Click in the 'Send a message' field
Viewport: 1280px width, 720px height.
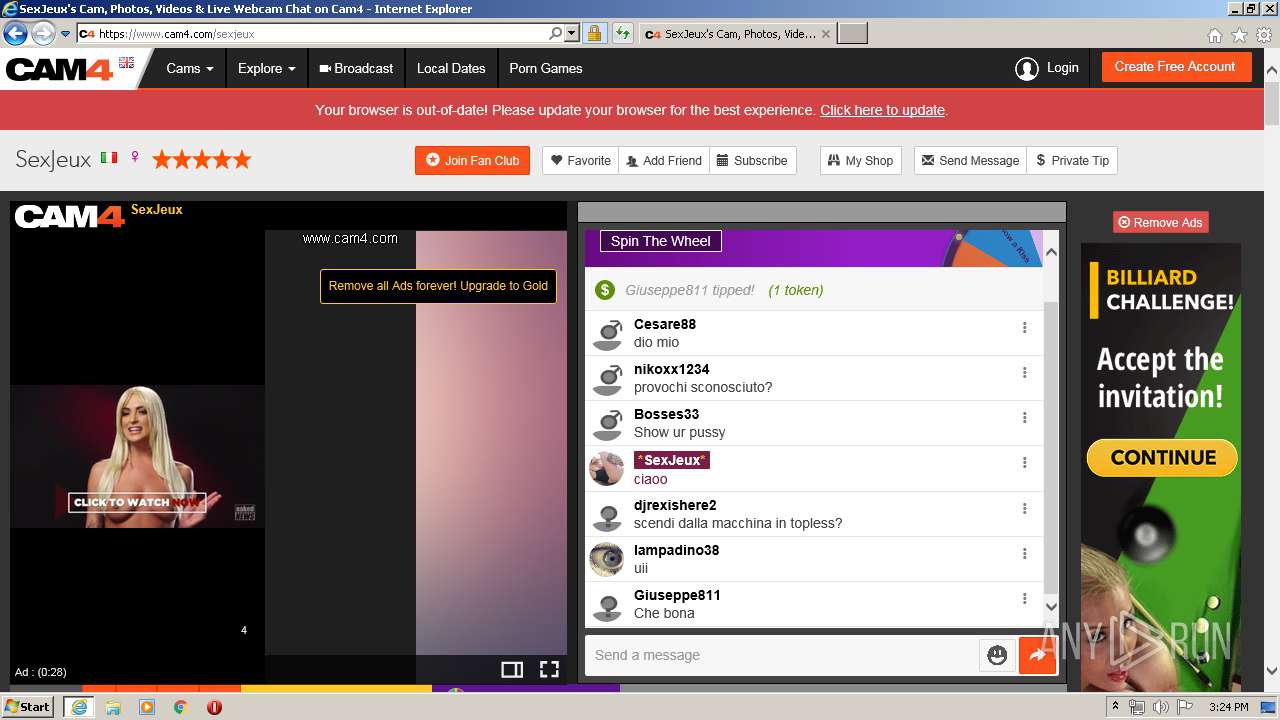[781, 655]
